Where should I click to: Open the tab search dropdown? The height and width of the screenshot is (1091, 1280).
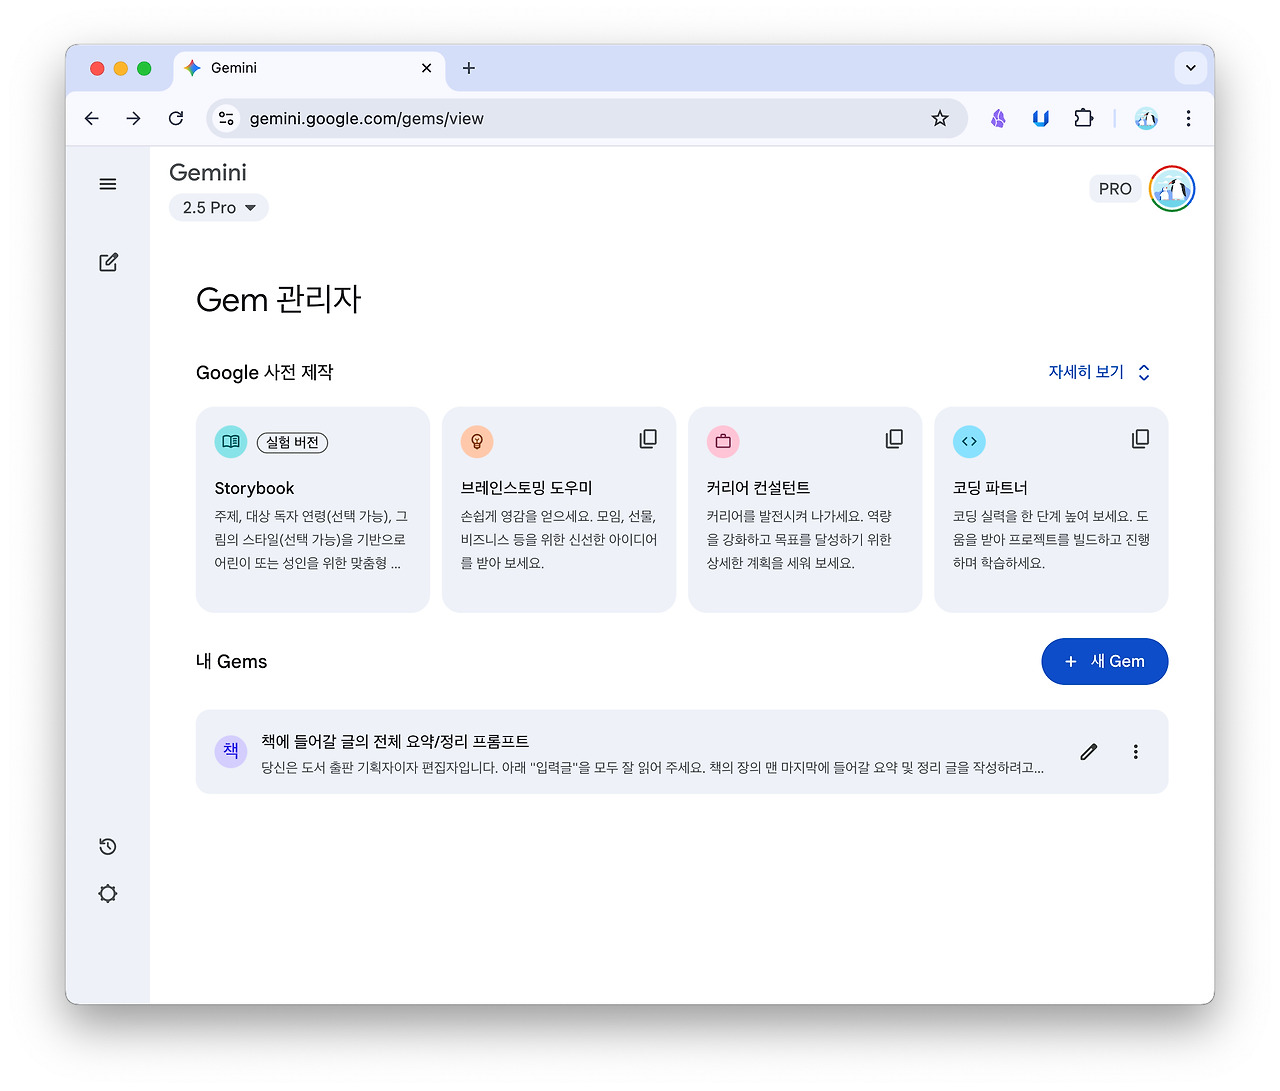[1190, 68]
